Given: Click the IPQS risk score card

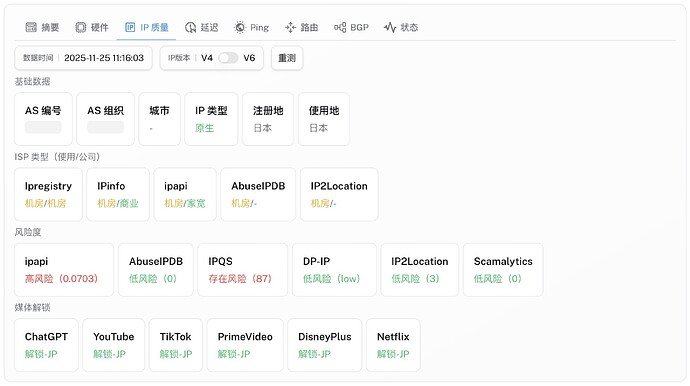Looking at the screenshot, I should [242, 270].
